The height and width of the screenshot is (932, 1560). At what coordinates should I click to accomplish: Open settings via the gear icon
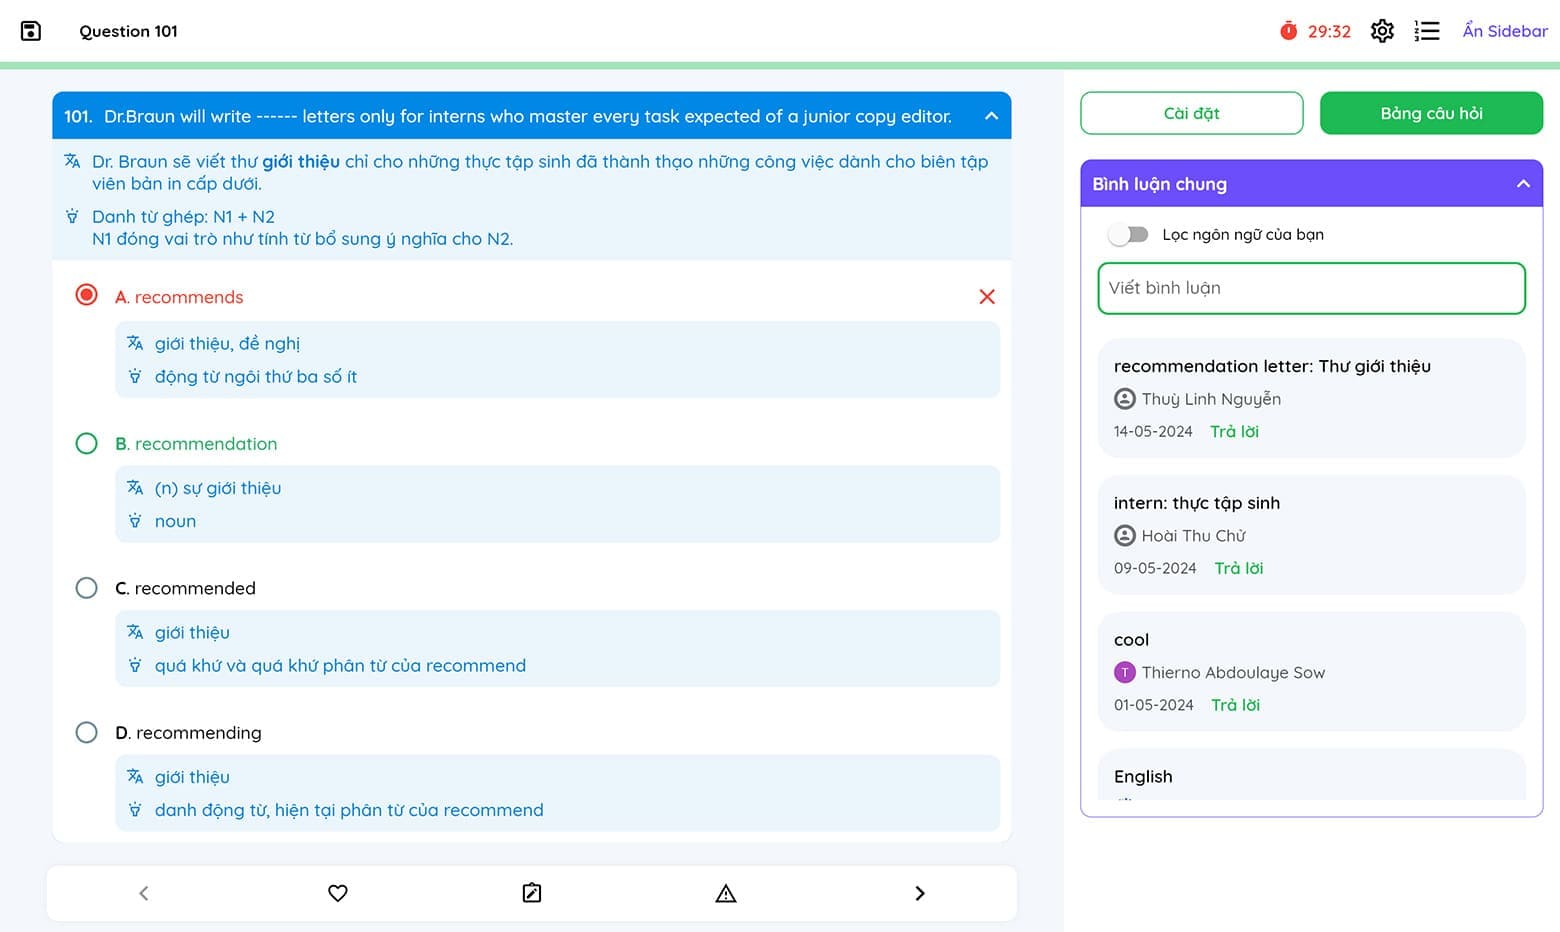1382,31
